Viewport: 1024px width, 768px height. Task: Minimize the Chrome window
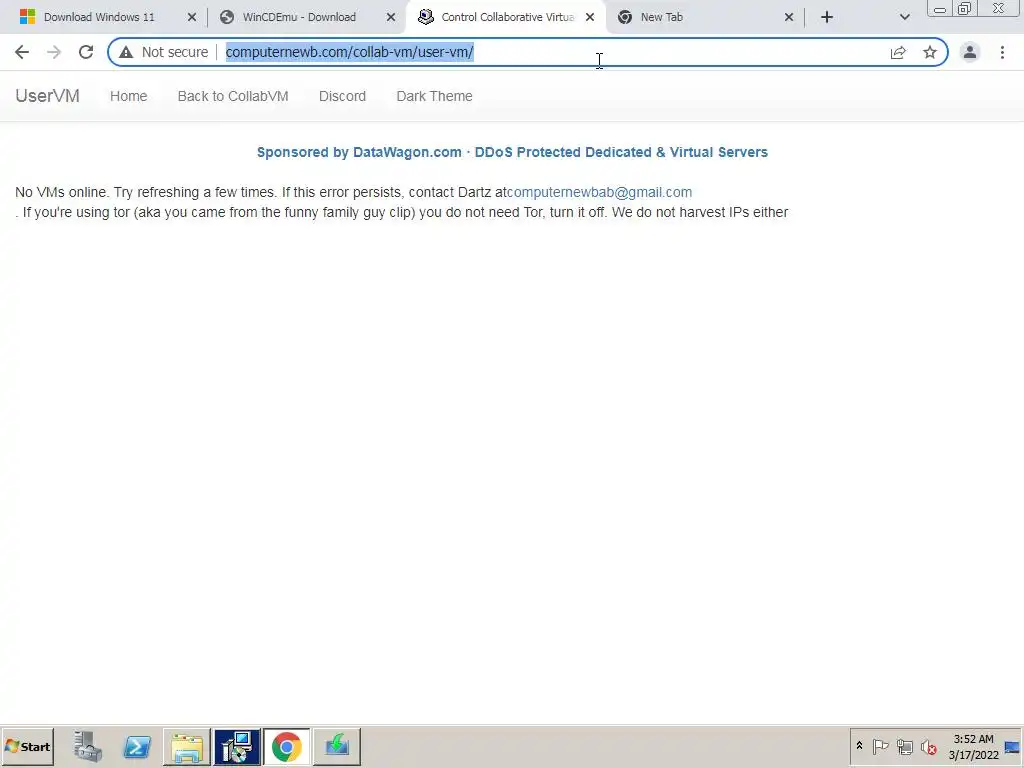click(x=940, y=9)
